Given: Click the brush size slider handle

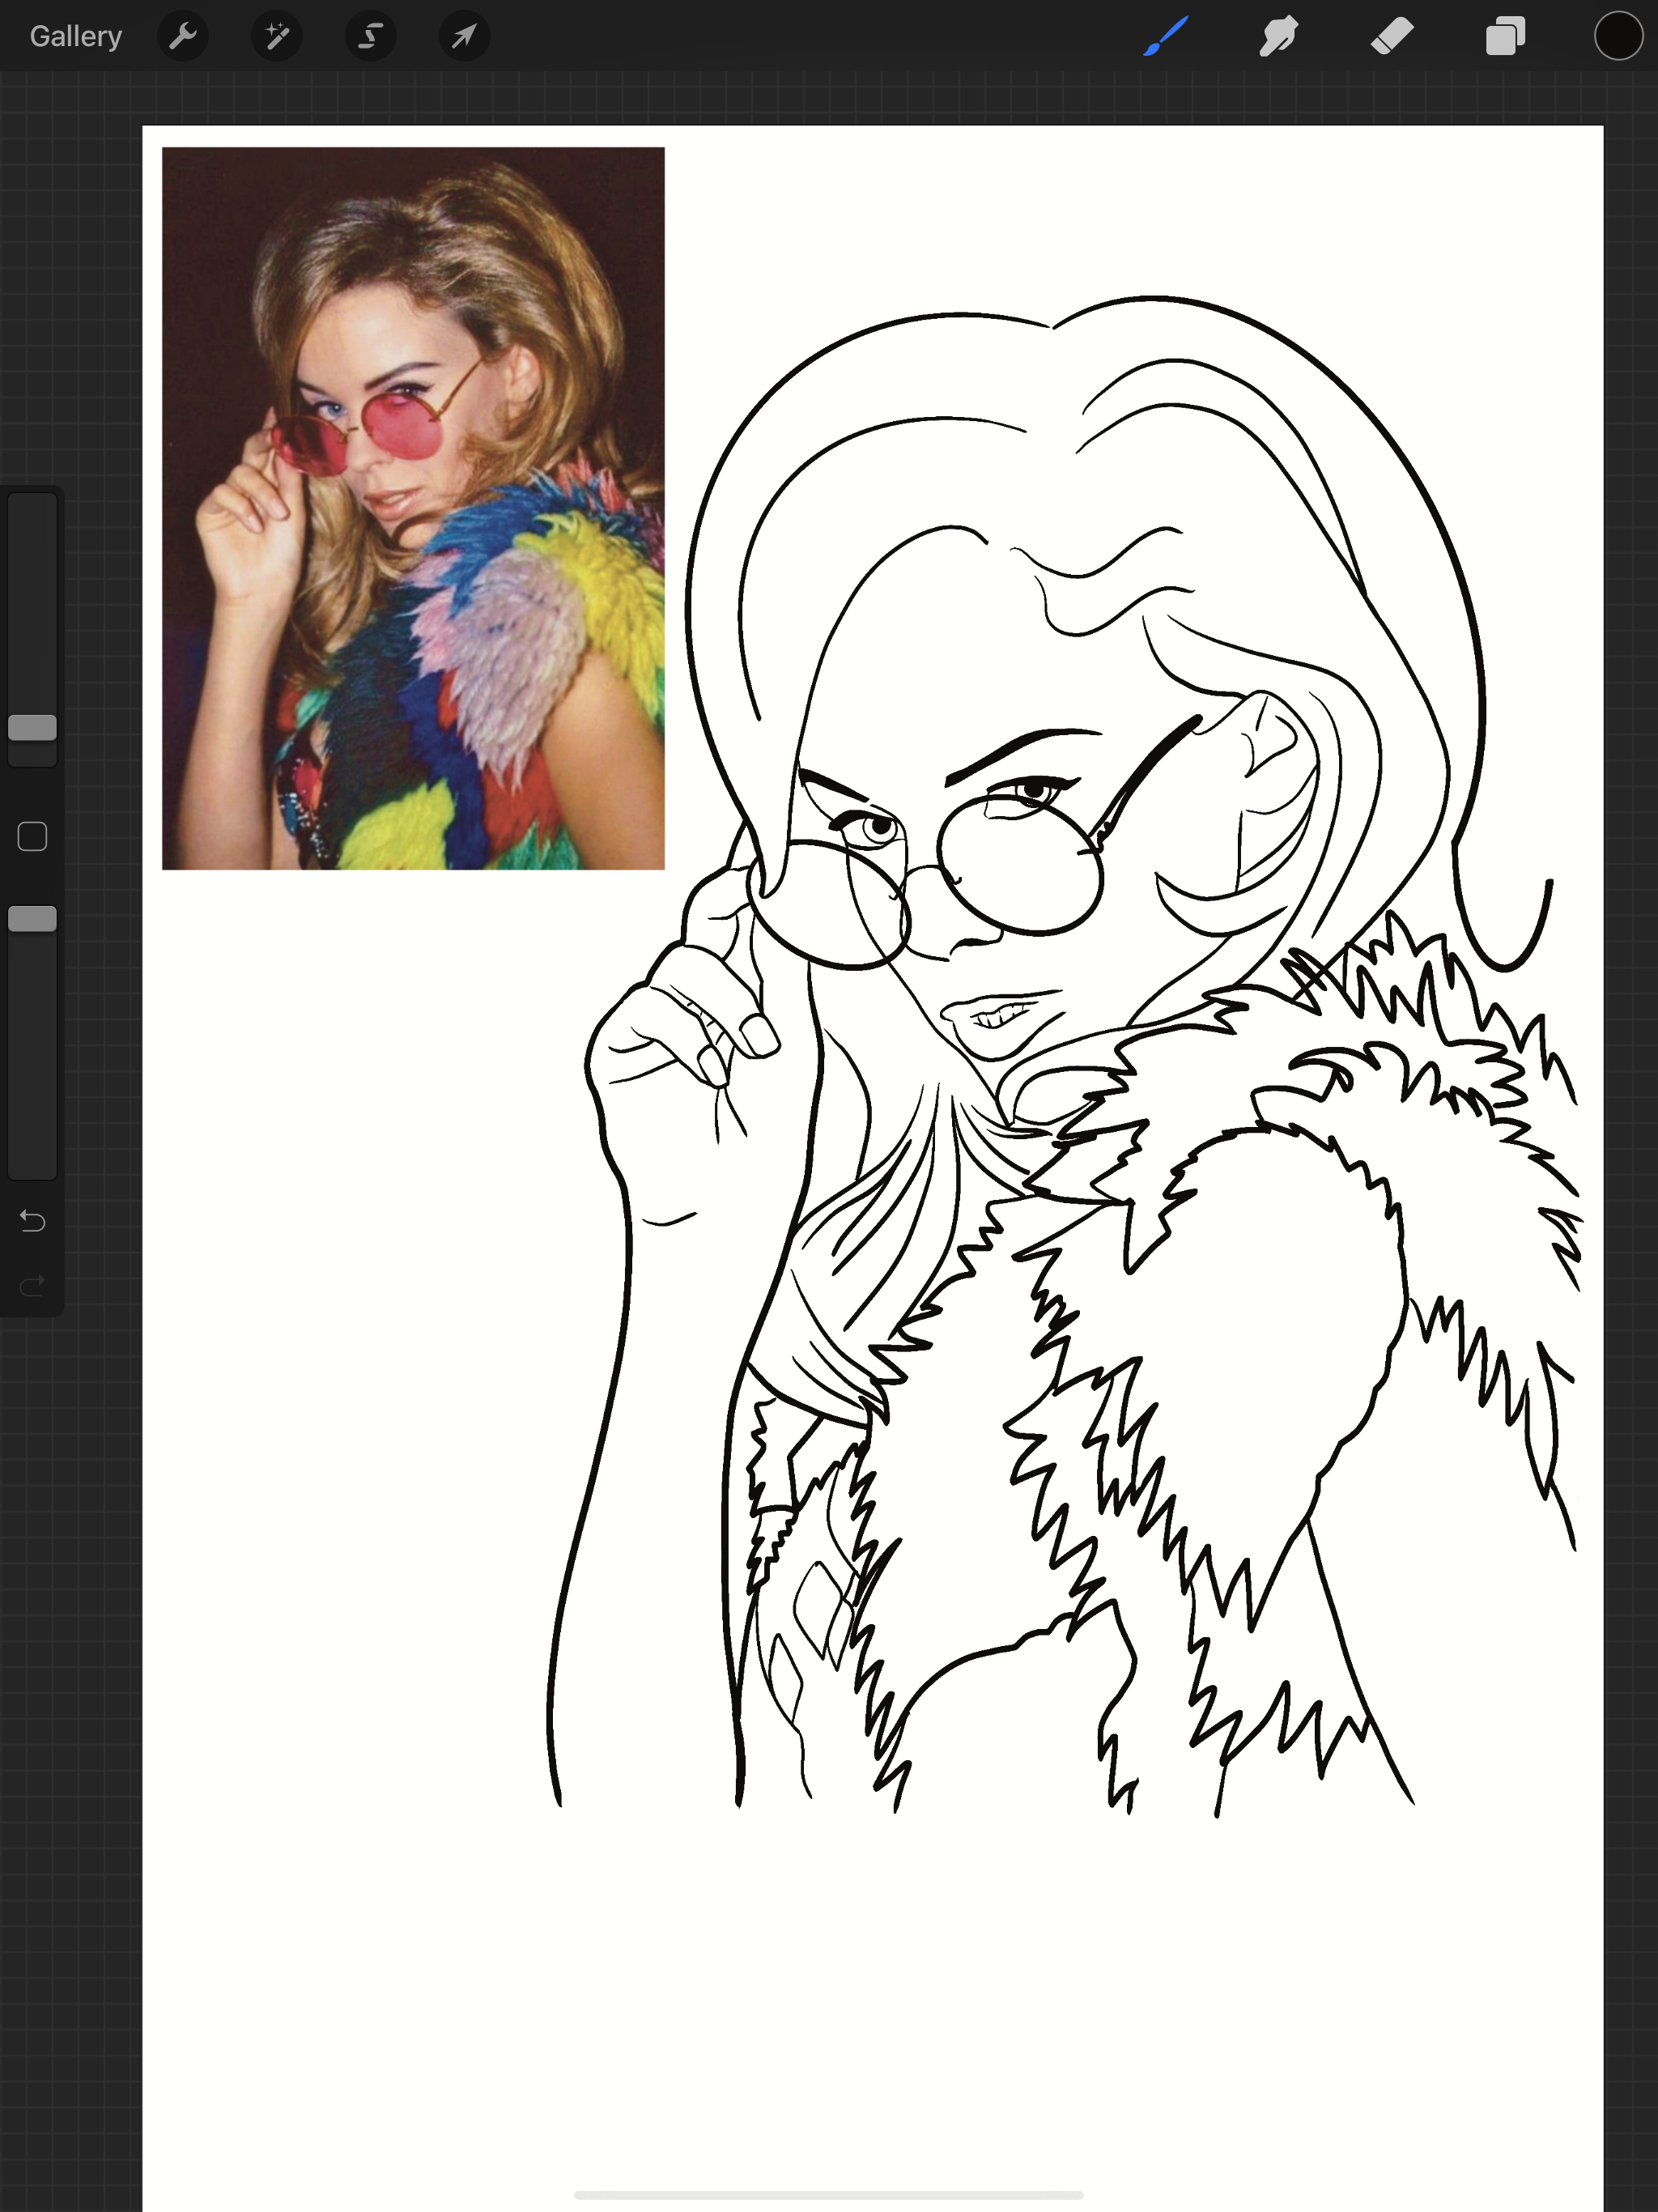Looking at the screenshot, I should tap(32, 727).
